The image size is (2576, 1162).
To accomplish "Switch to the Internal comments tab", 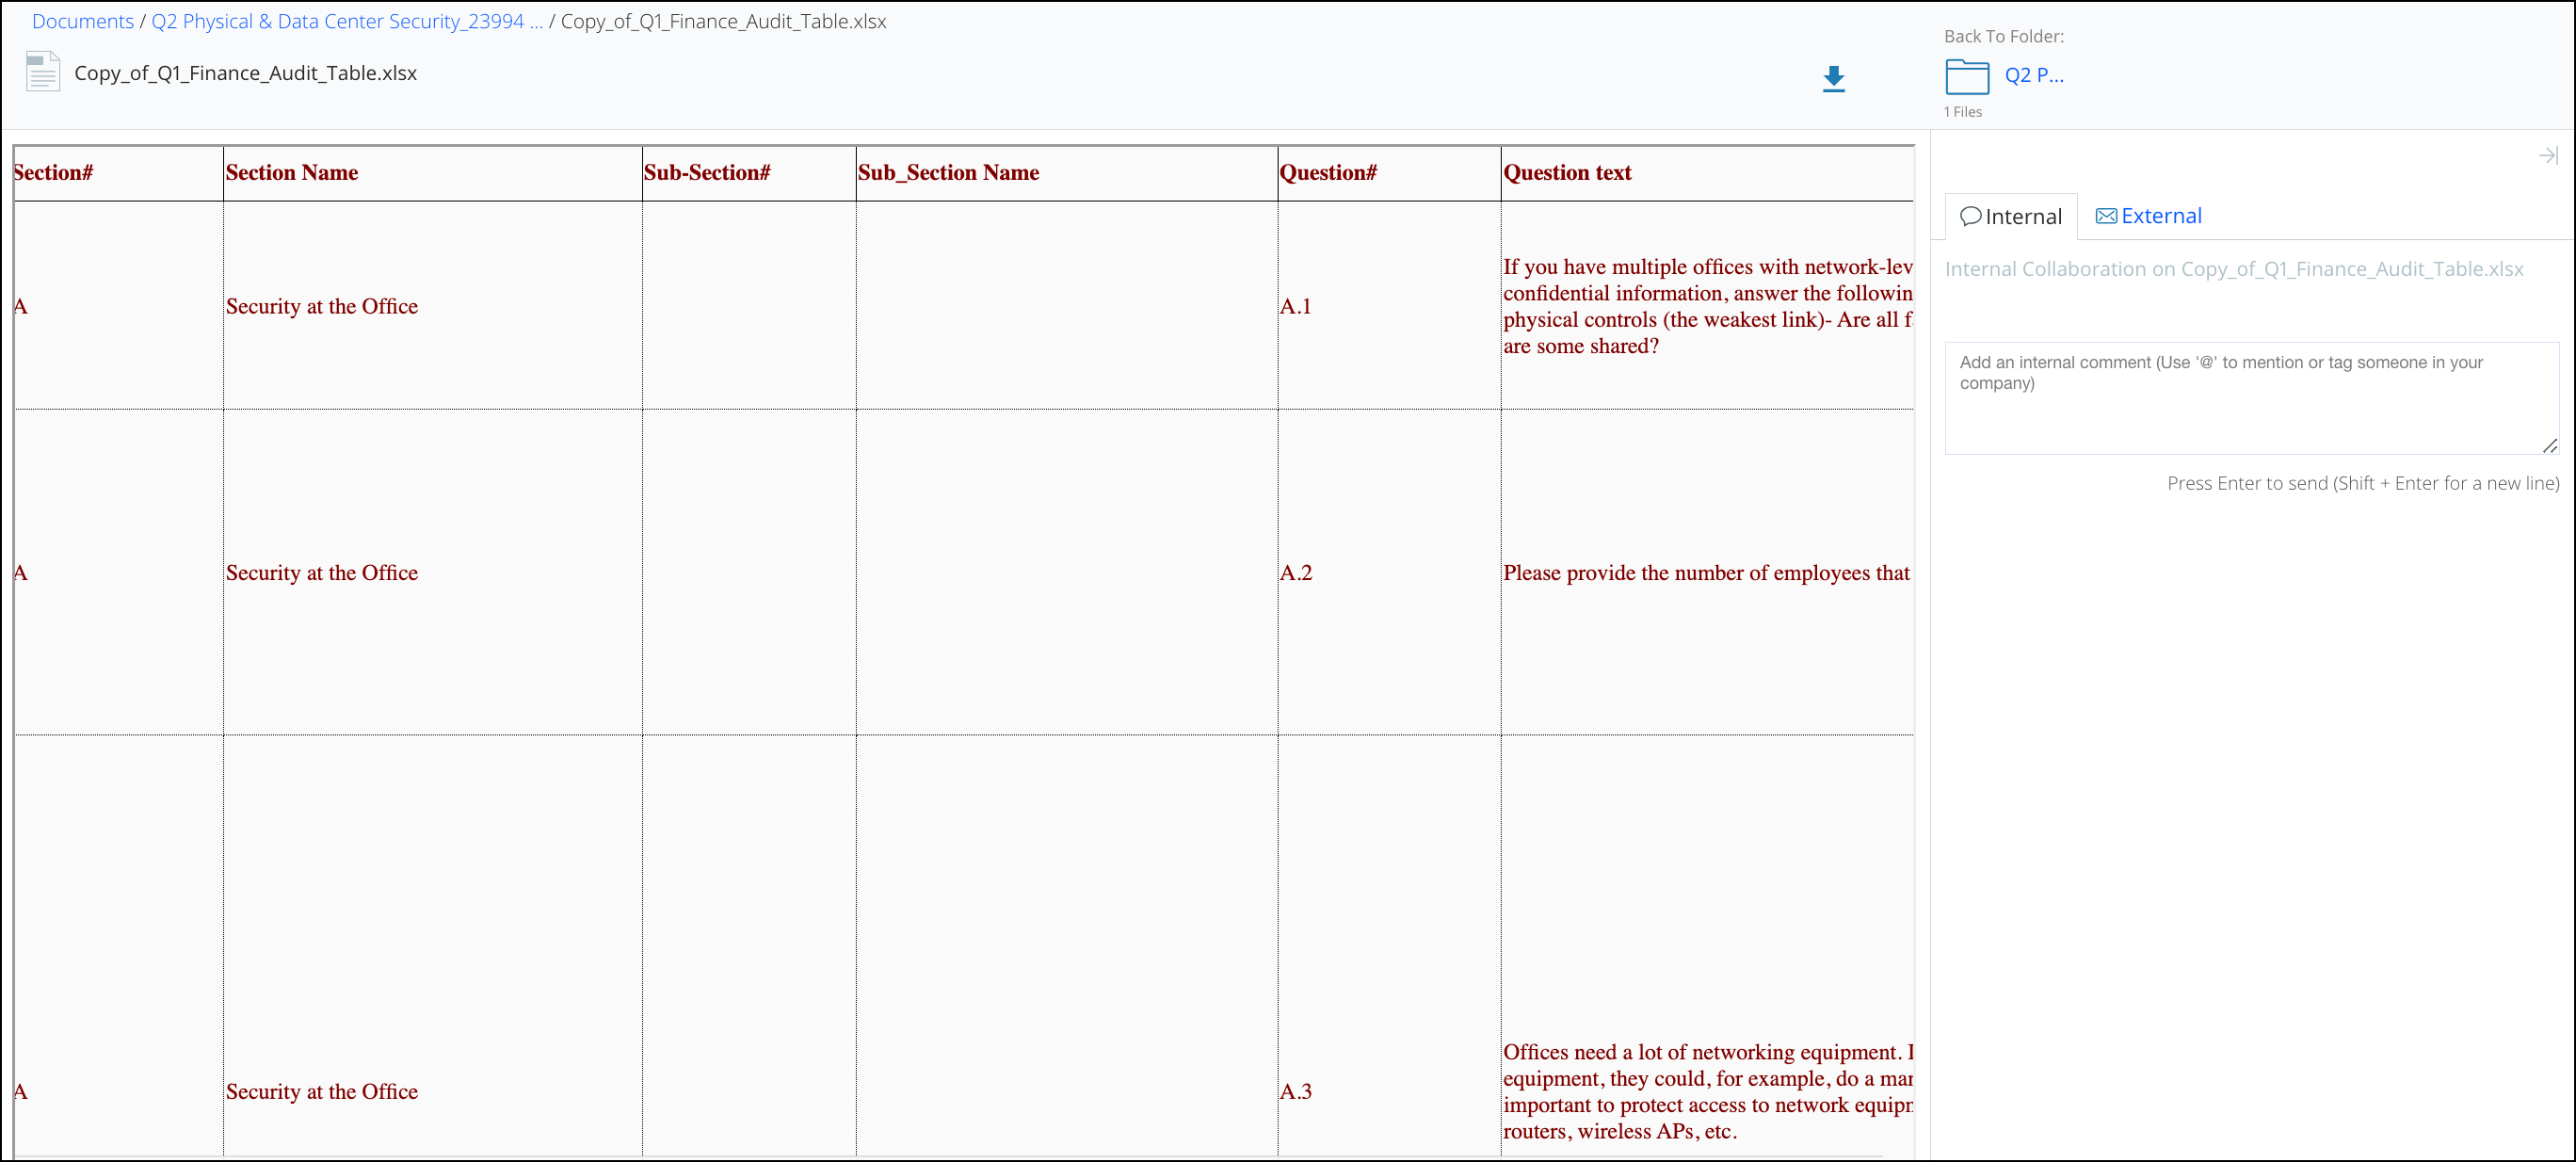I will point(2011,216).
